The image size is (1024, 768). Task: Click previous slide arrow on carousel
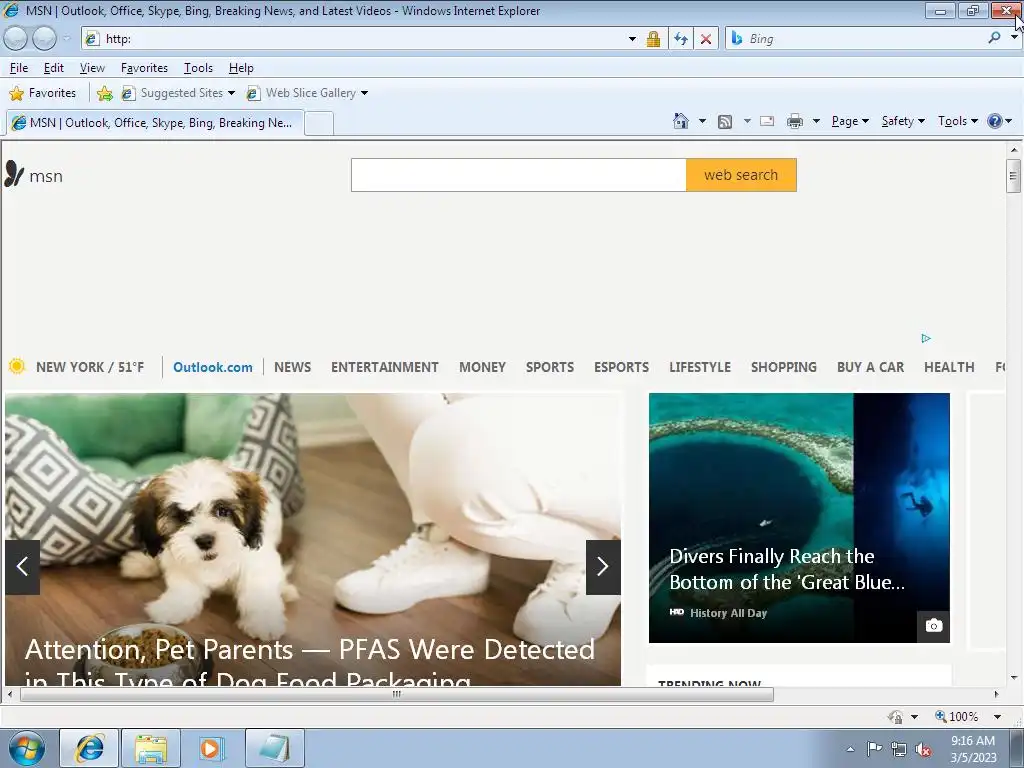coord(23,567)
